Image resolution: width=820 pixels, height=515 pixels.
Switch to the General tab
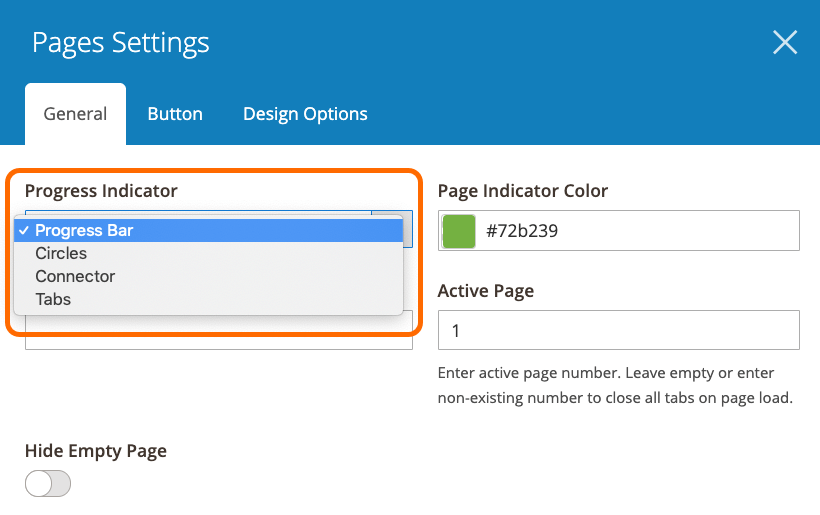(75, 114)
